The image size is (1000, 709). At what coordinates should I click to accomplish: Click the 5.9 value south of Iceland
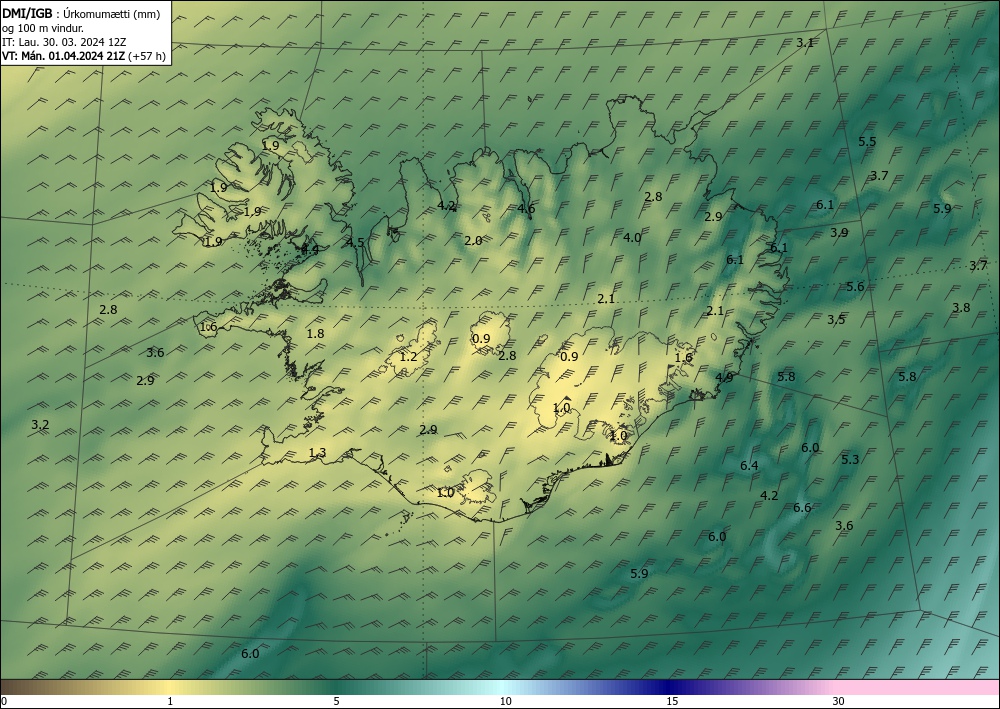(x=639, y=573)
